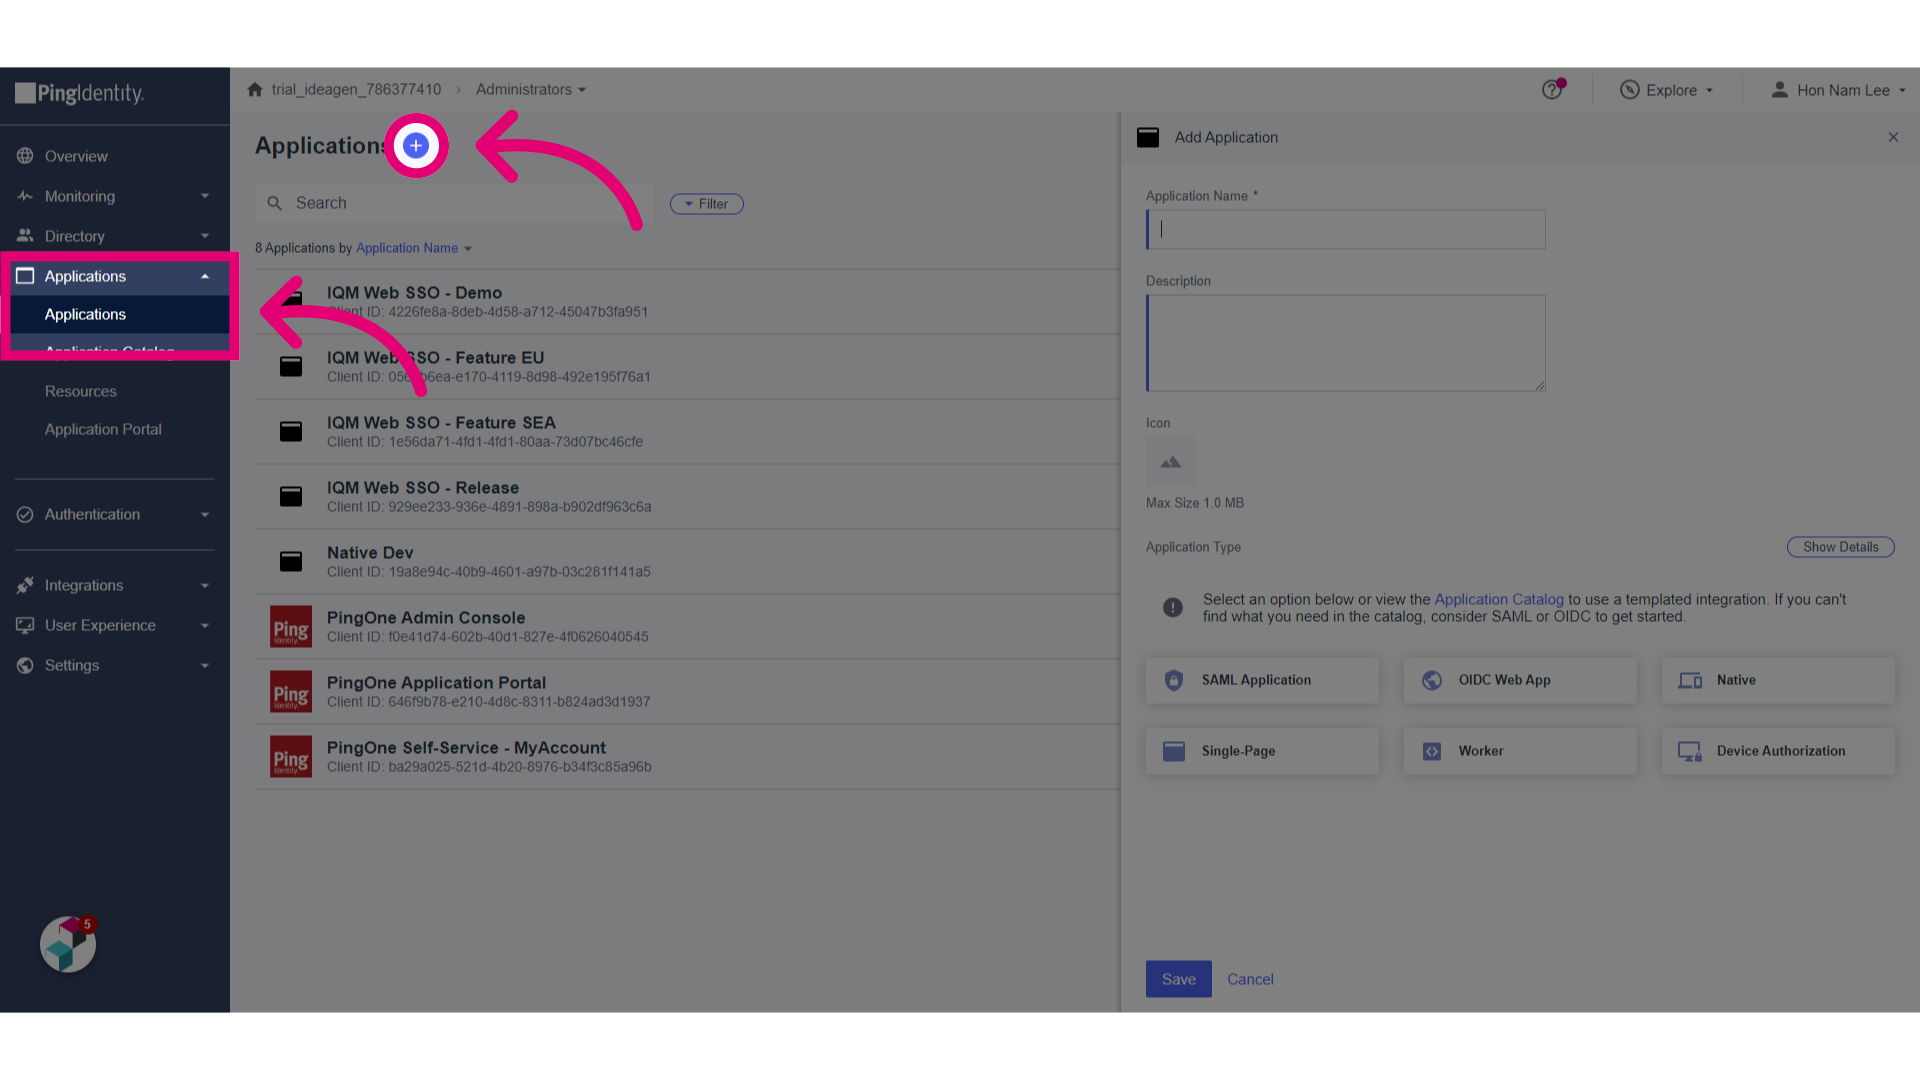This screenshot has width=1920, height=1080.
Task: Expand the Settings menu arrow
Action: (205, 665)
